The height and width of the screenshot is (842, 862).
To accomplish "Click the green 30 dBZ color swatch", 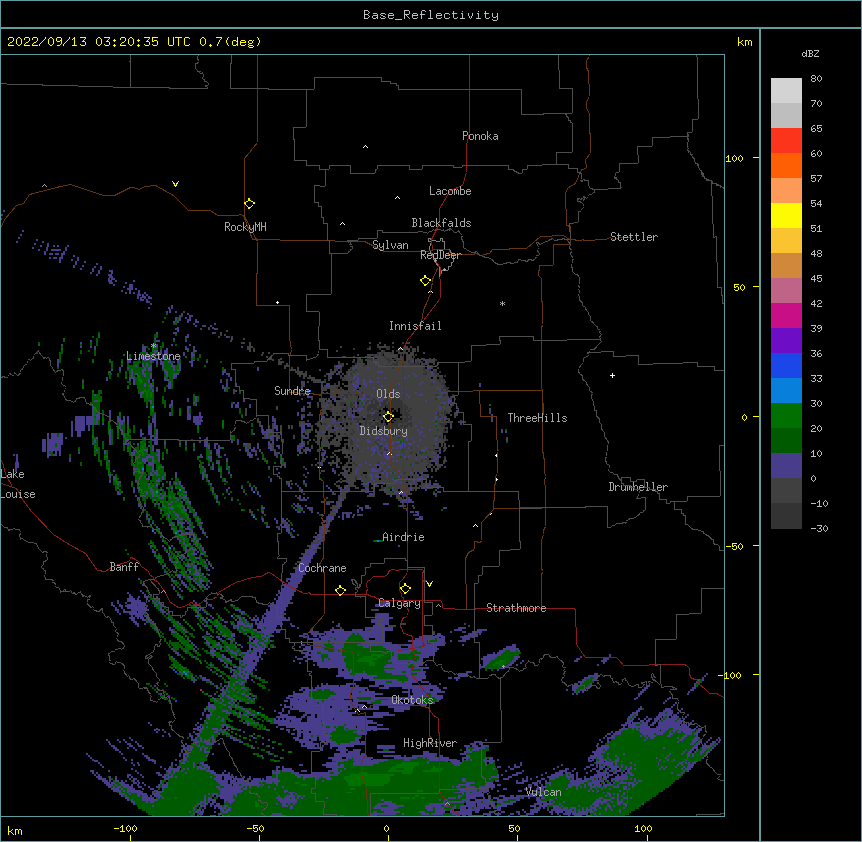I will pos(786,416).
